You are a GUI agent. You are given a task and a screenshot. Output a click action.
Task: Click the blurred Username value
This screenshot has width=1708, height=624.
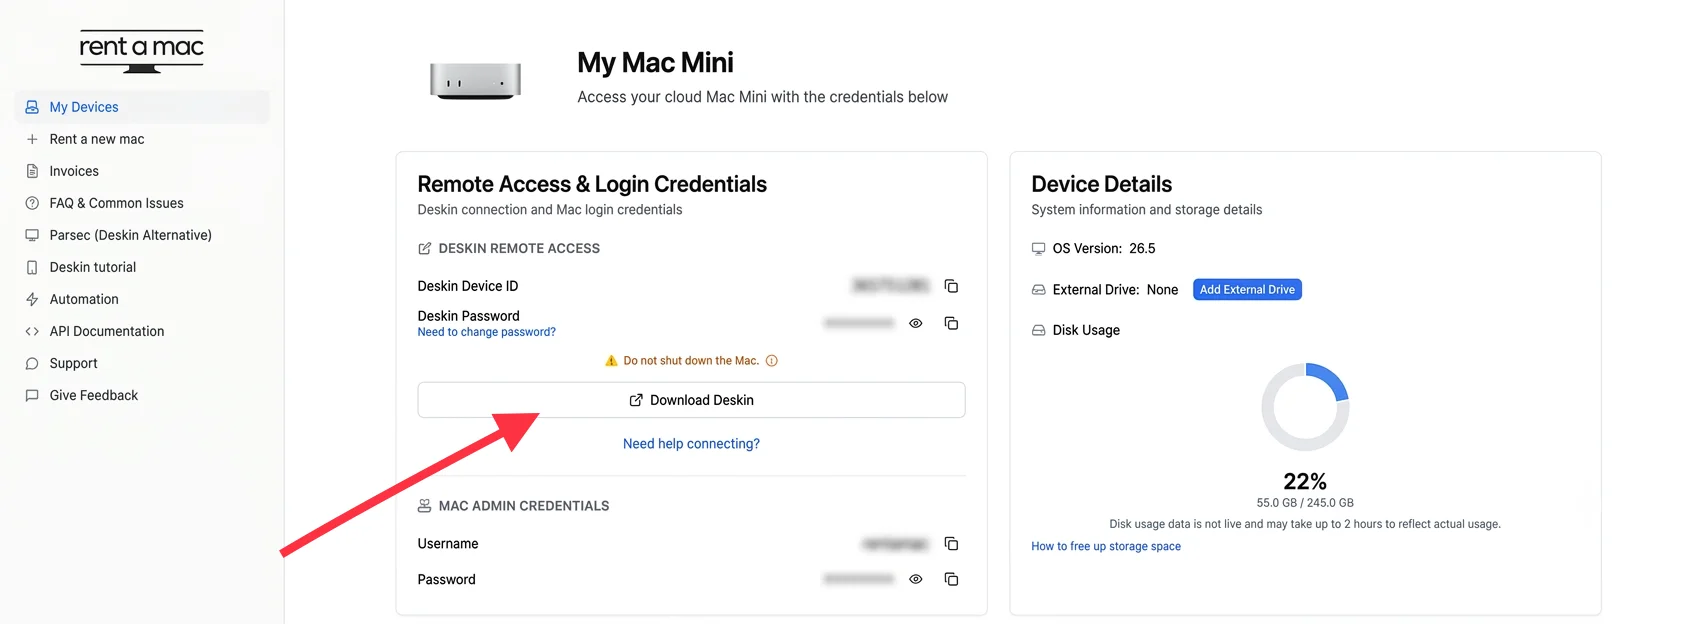click(895, 544)
